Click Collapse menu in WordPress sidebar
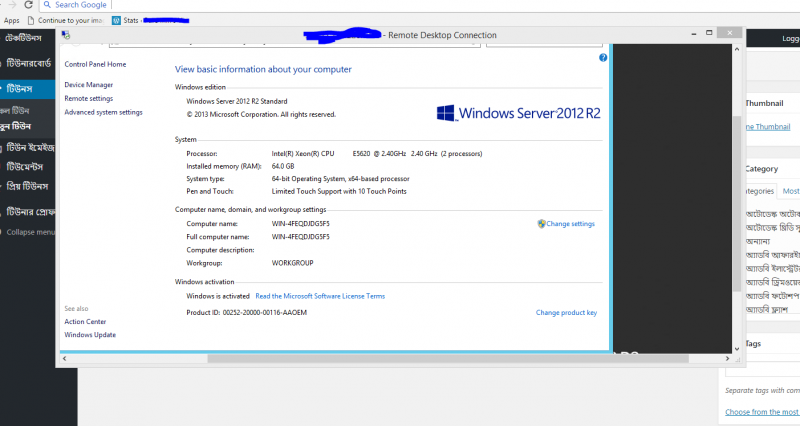 (30, 232)
